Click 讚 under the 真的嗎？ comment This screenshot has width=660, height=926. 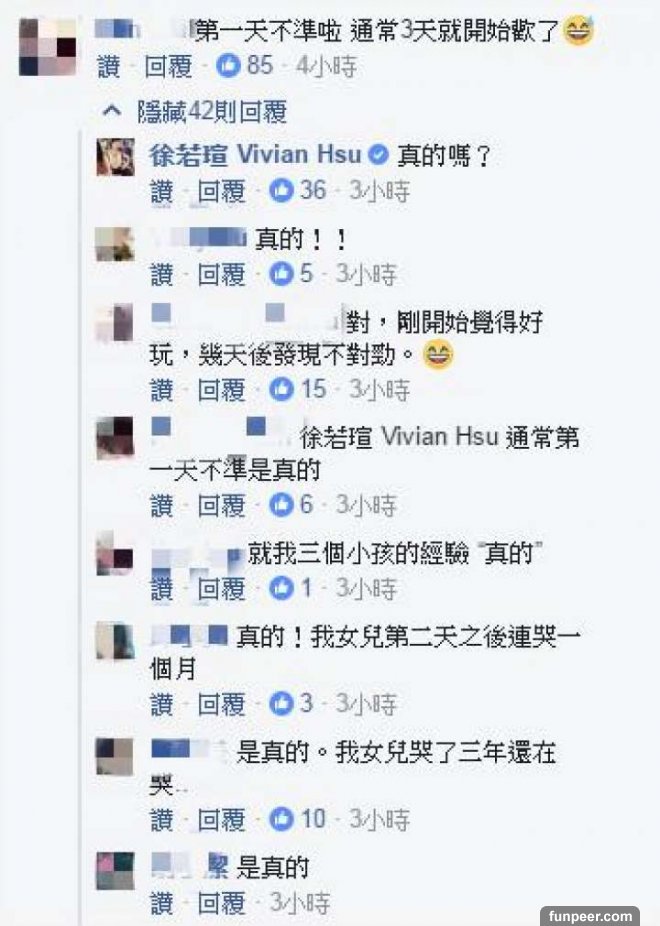click(162, 191)
